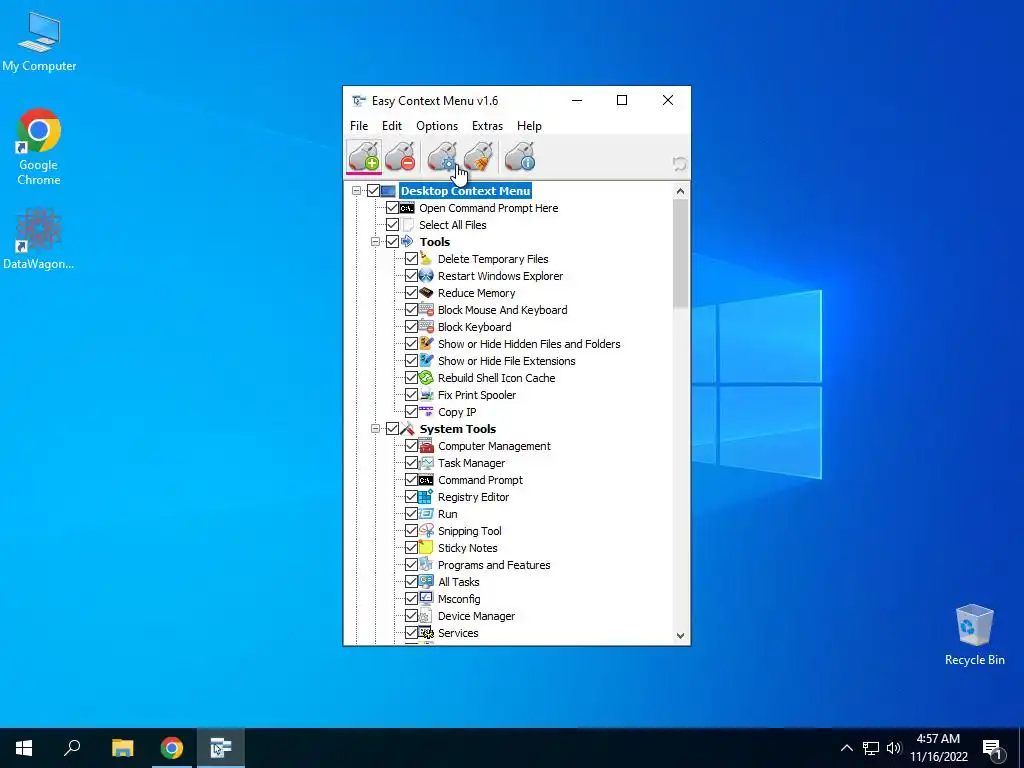
Task: Click the undo arrow icon in toolbar
Action: pyautogui.click(x=679, y=163)
